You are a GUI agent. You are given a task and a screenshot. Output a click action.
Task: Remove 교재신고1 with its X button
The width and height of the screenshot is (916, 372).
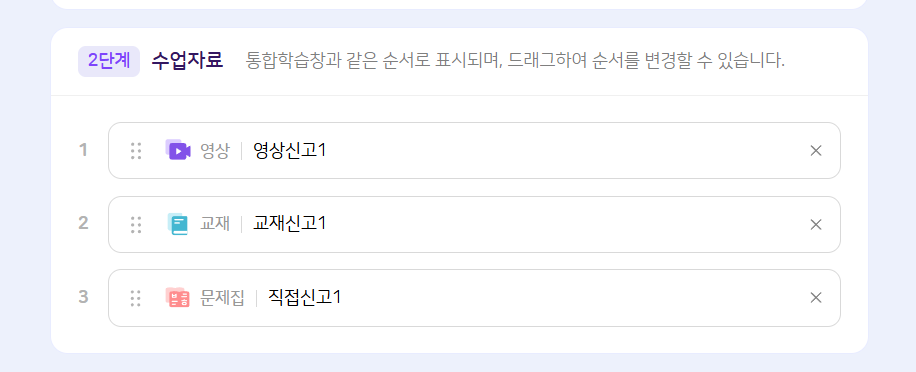816,224
